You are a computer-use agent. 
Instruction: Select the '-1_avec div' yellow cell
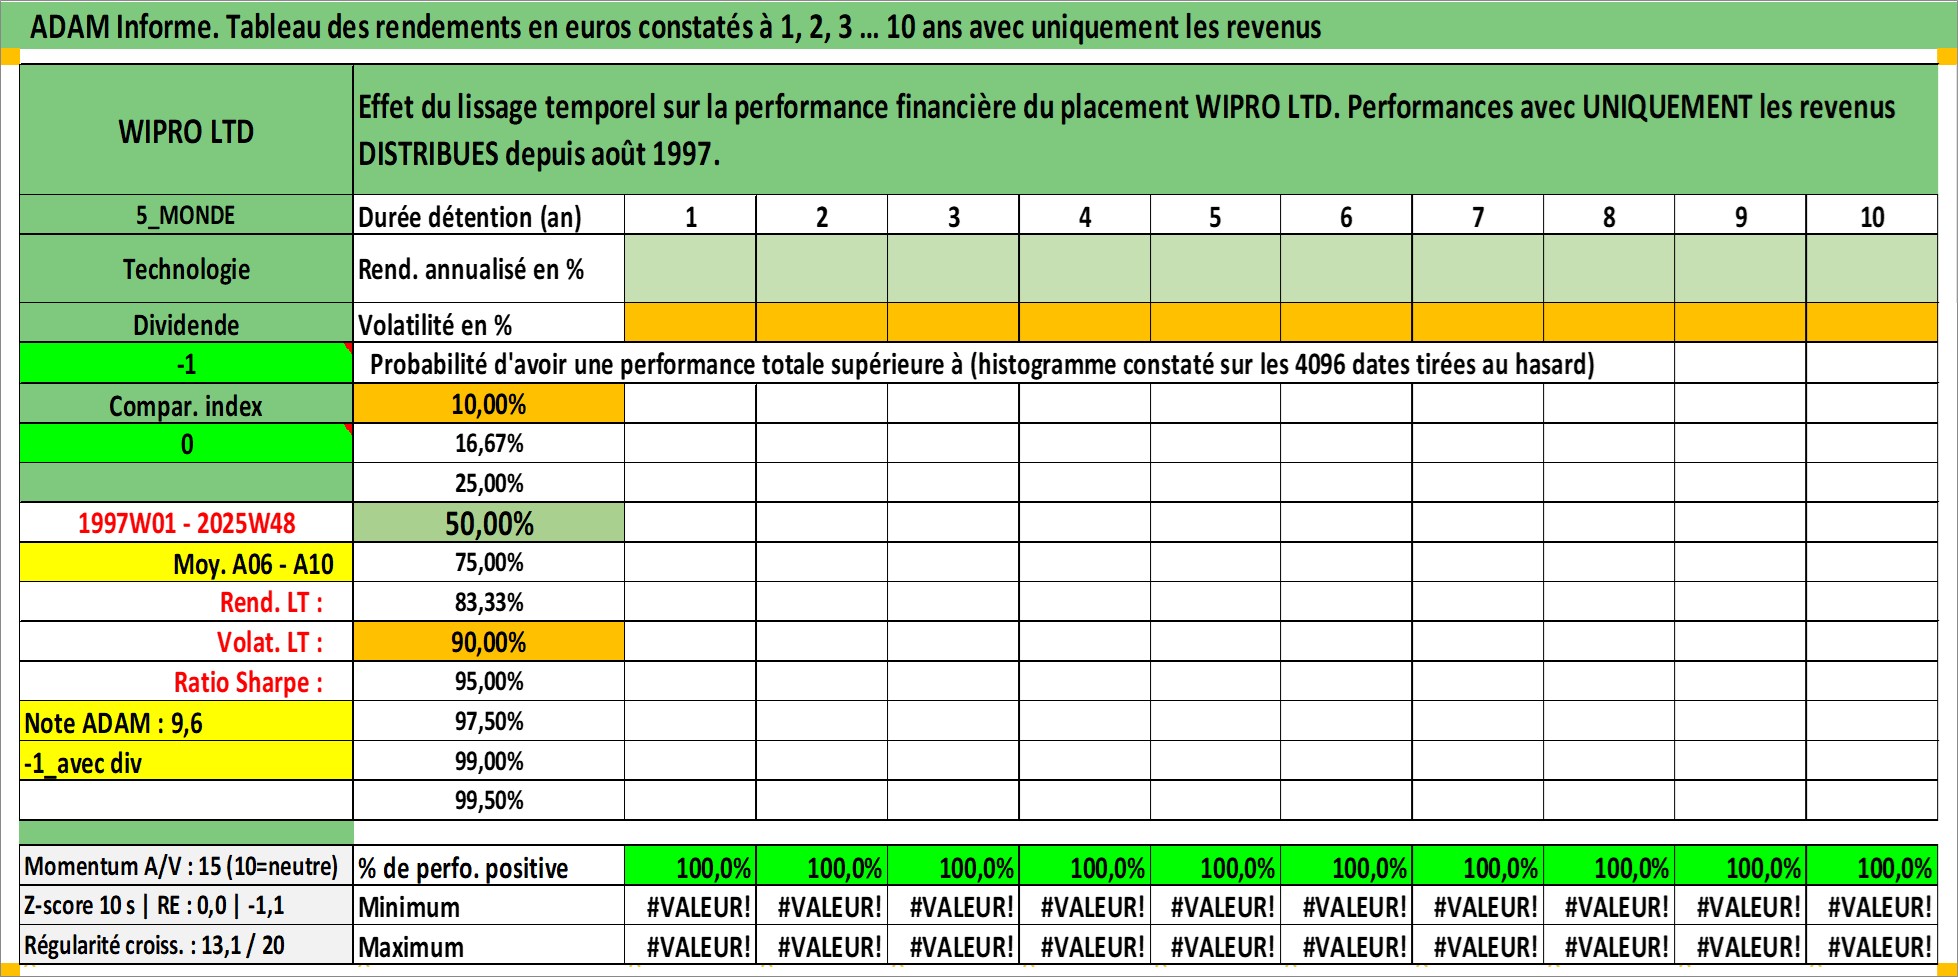point(186,762)
